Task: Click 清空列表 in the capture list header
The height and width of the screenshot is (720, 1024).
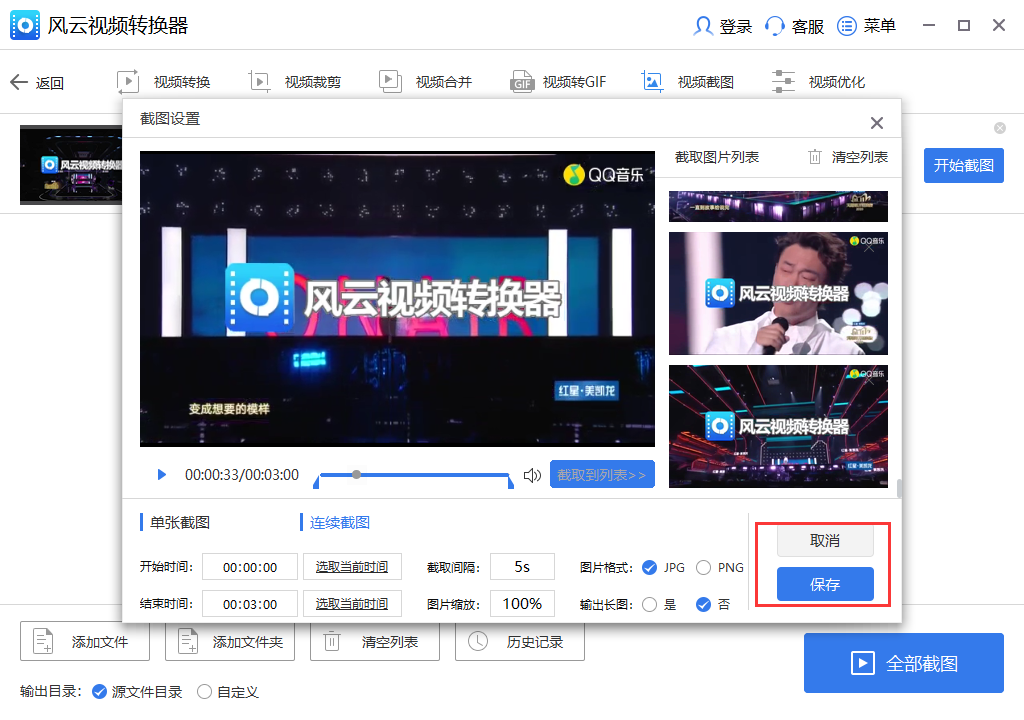Action: pos(859,157)
